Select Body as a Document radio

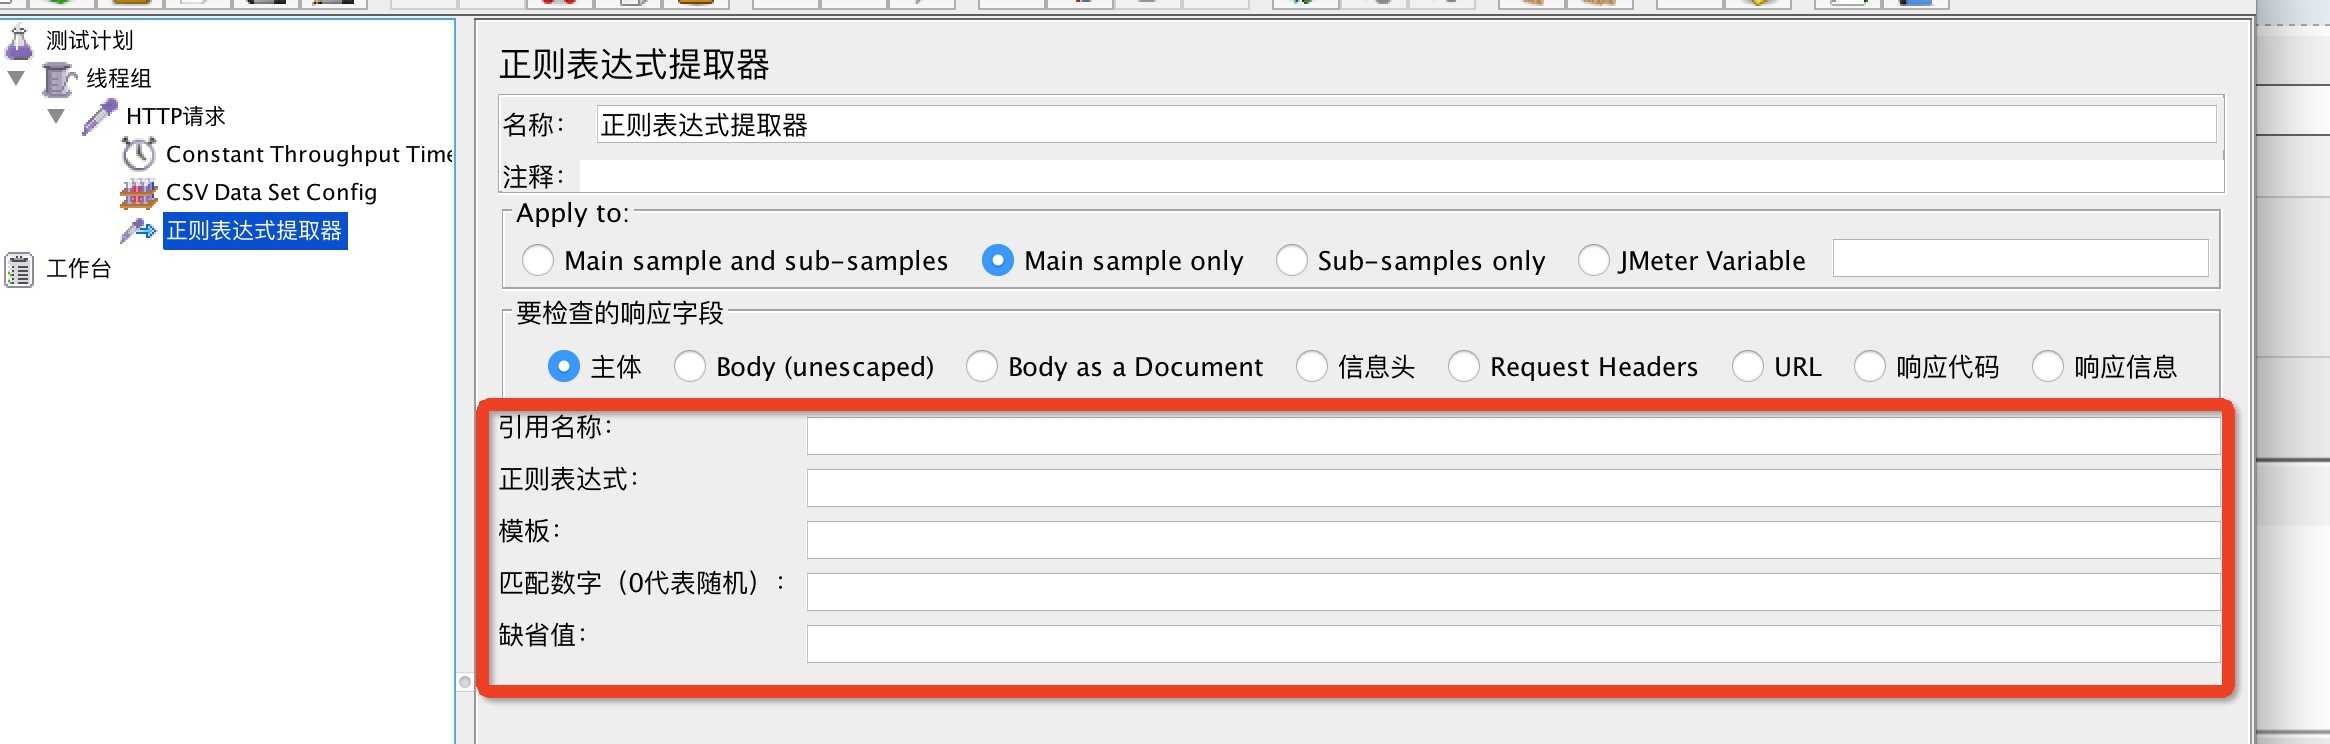point(982,367)
